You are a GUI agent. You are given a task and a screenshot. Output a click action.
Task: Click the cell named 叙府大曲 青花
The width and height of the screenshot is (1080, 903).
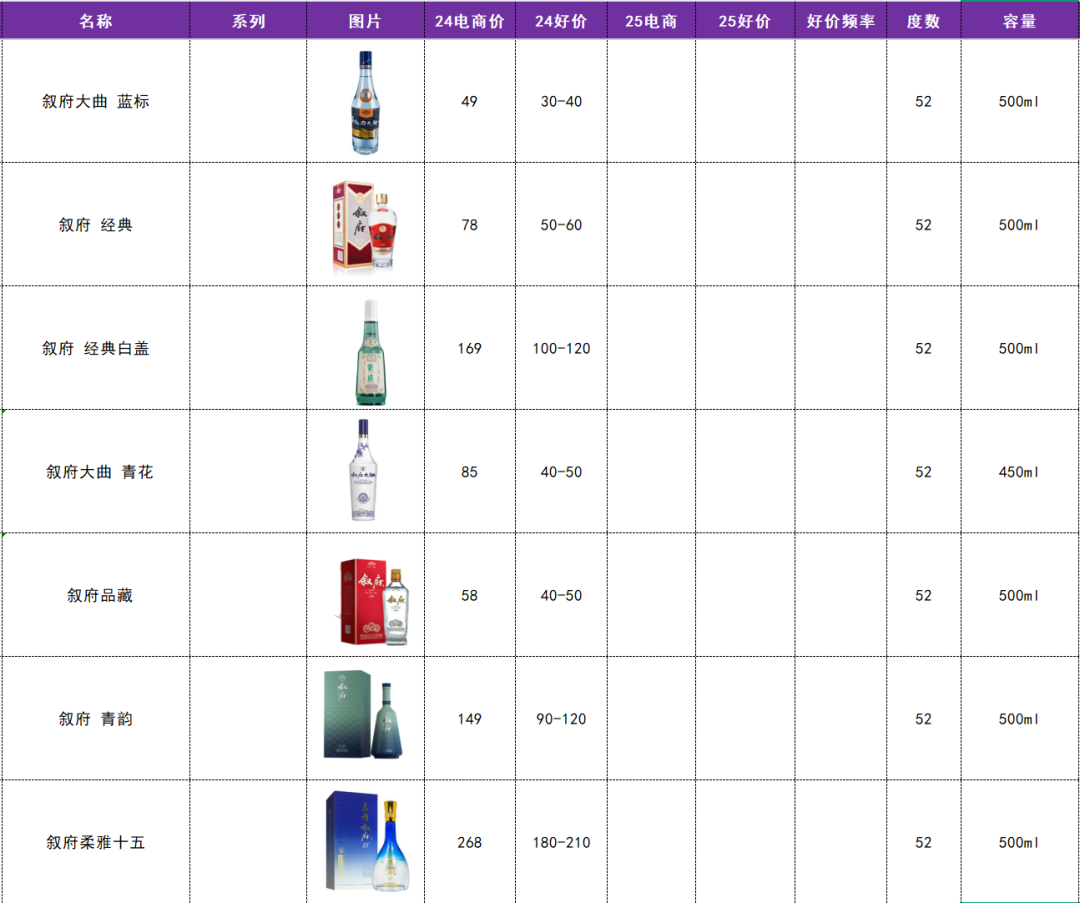click(x=96, y=472)
